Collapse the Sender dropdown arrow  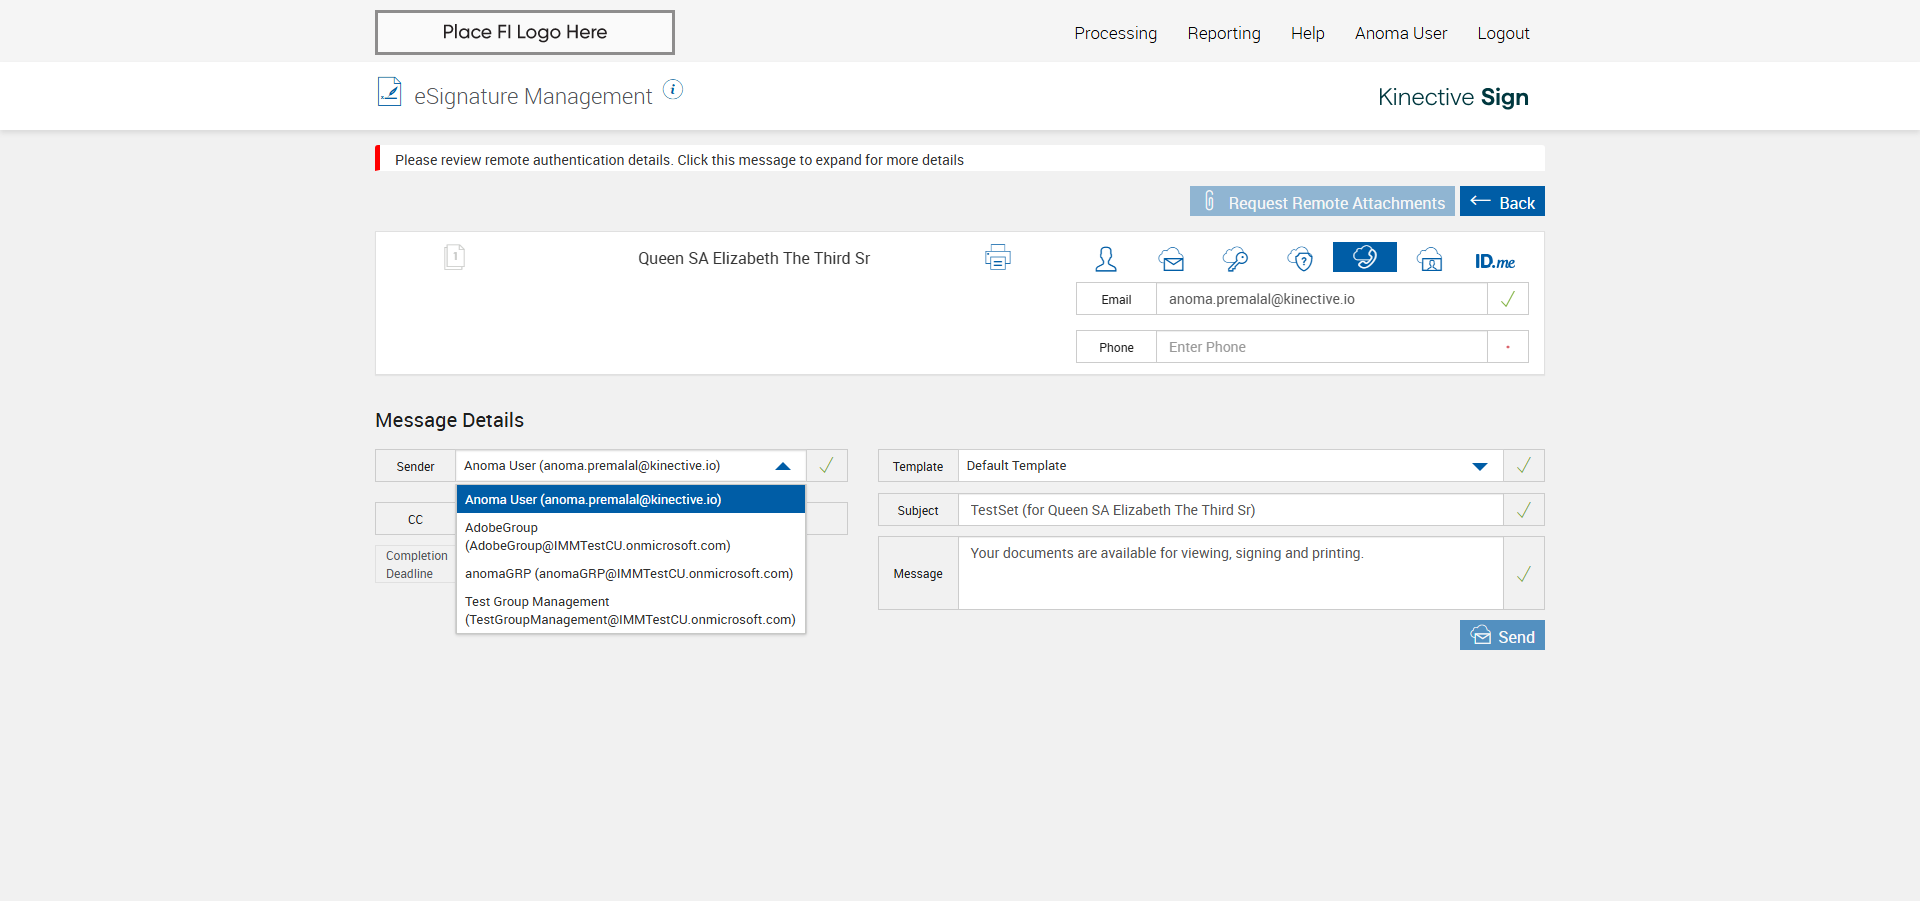point(783,466)
